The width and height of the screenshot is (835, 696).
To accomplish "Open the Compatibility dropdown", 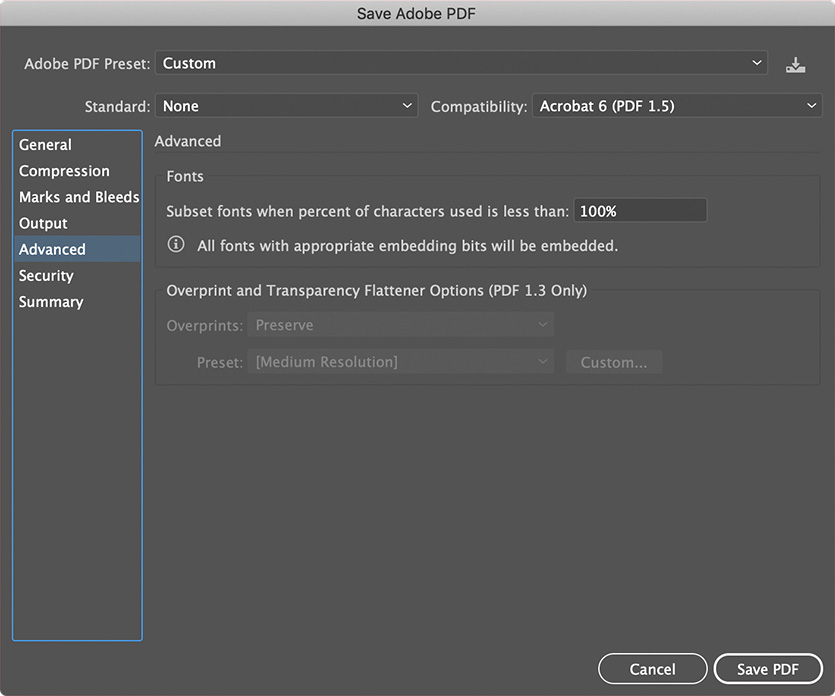I will [x=677, y=106].
